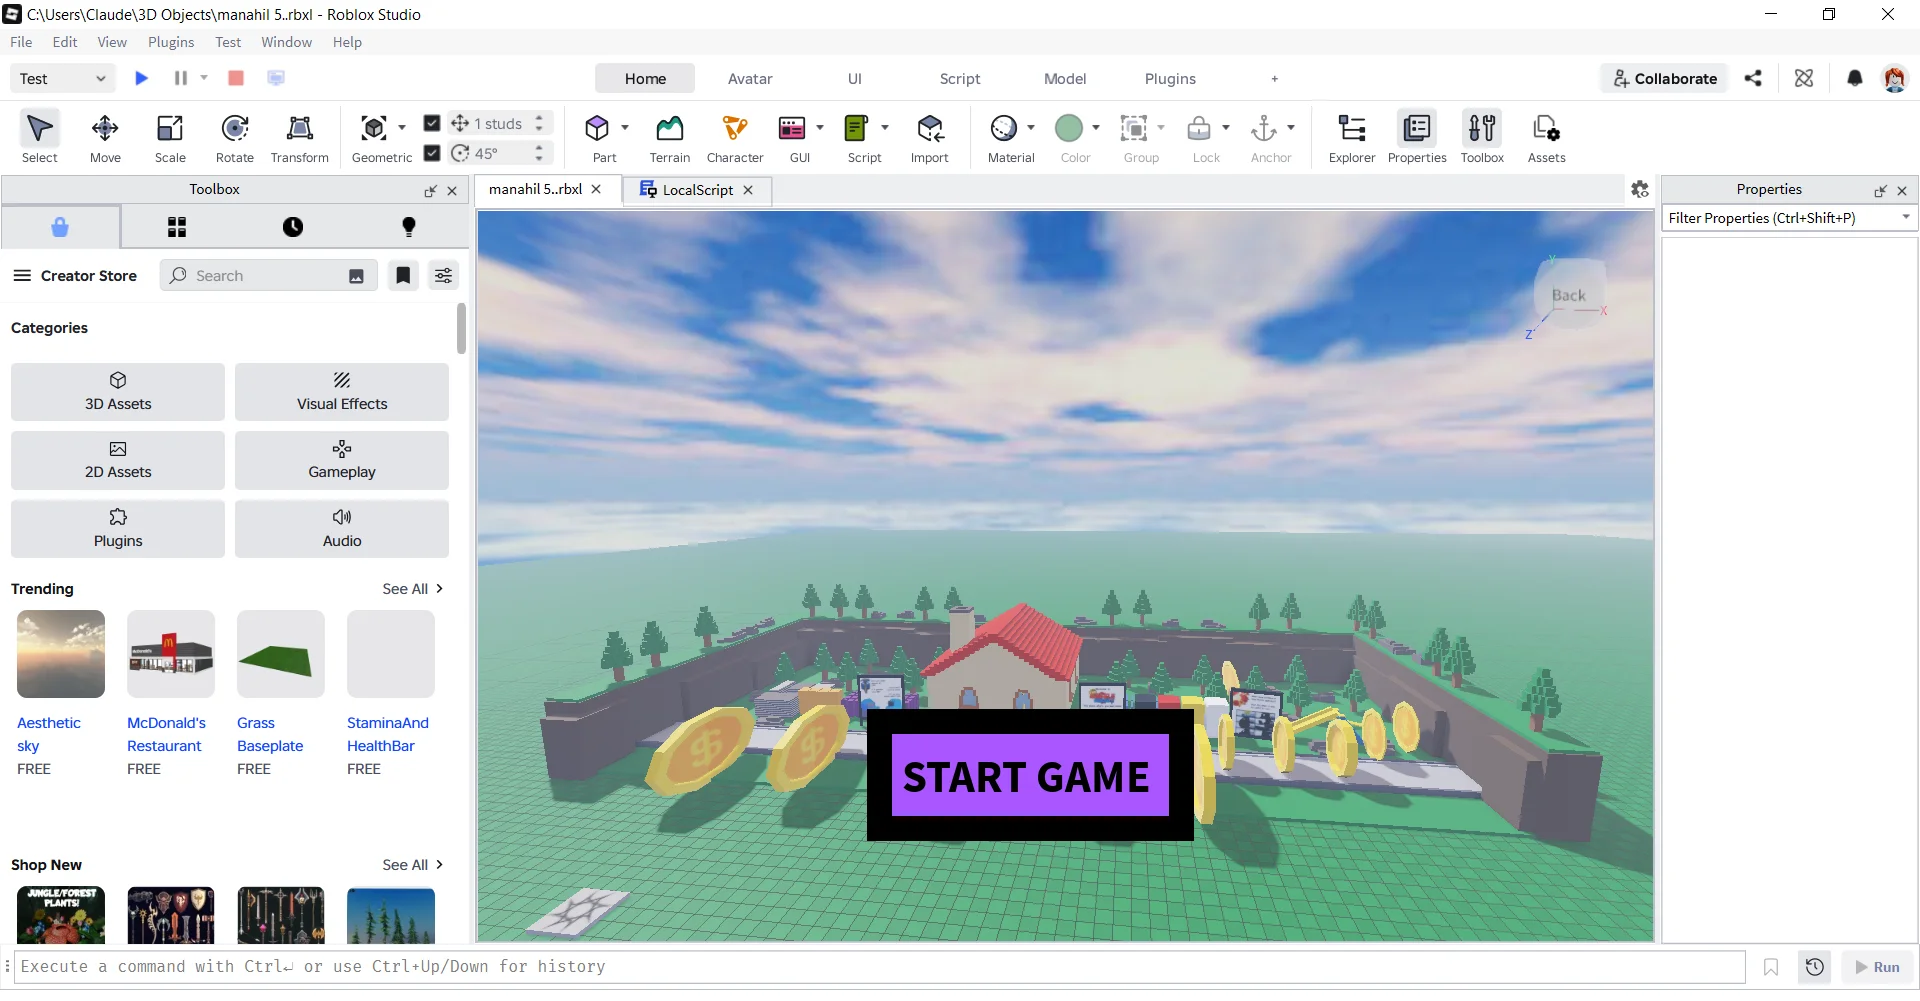Choose the Select tool

coord(40,136)
